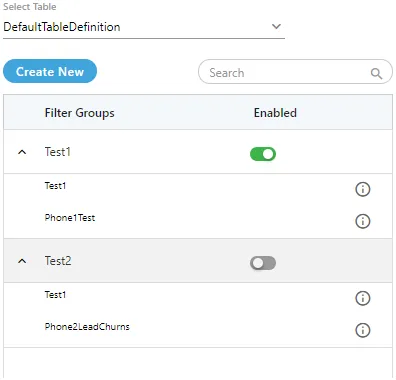396x380 pixels.
Task: Open info for Test1 filter under Test2 group
Action: (363, 298)
